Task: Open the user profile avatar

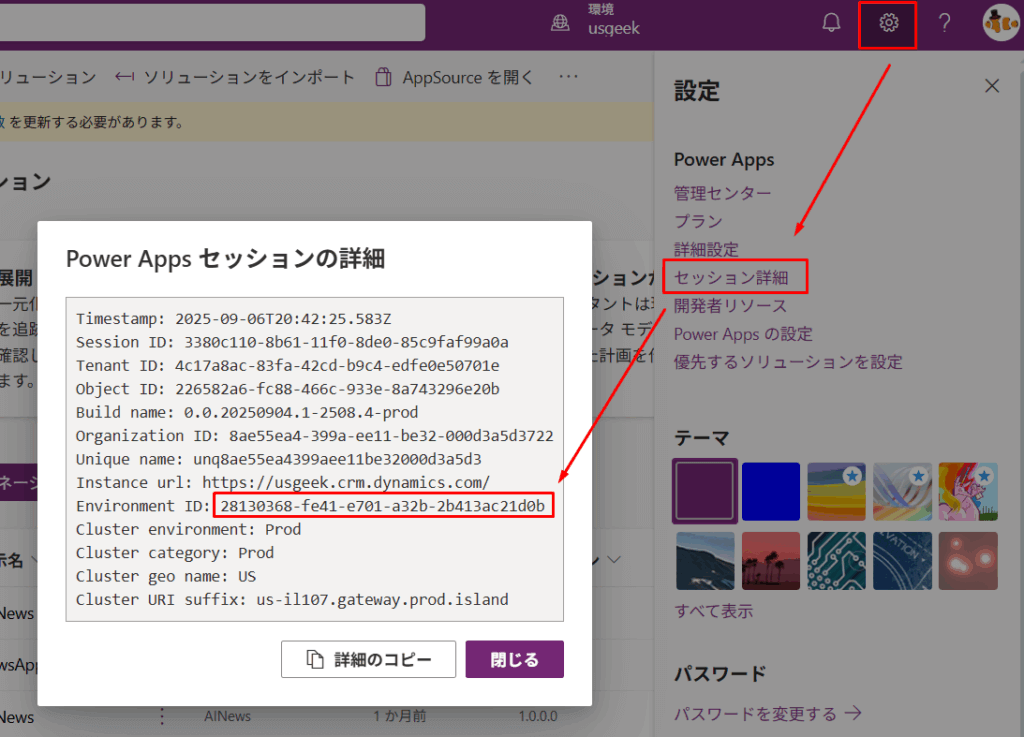Action: tap(999, 23)
